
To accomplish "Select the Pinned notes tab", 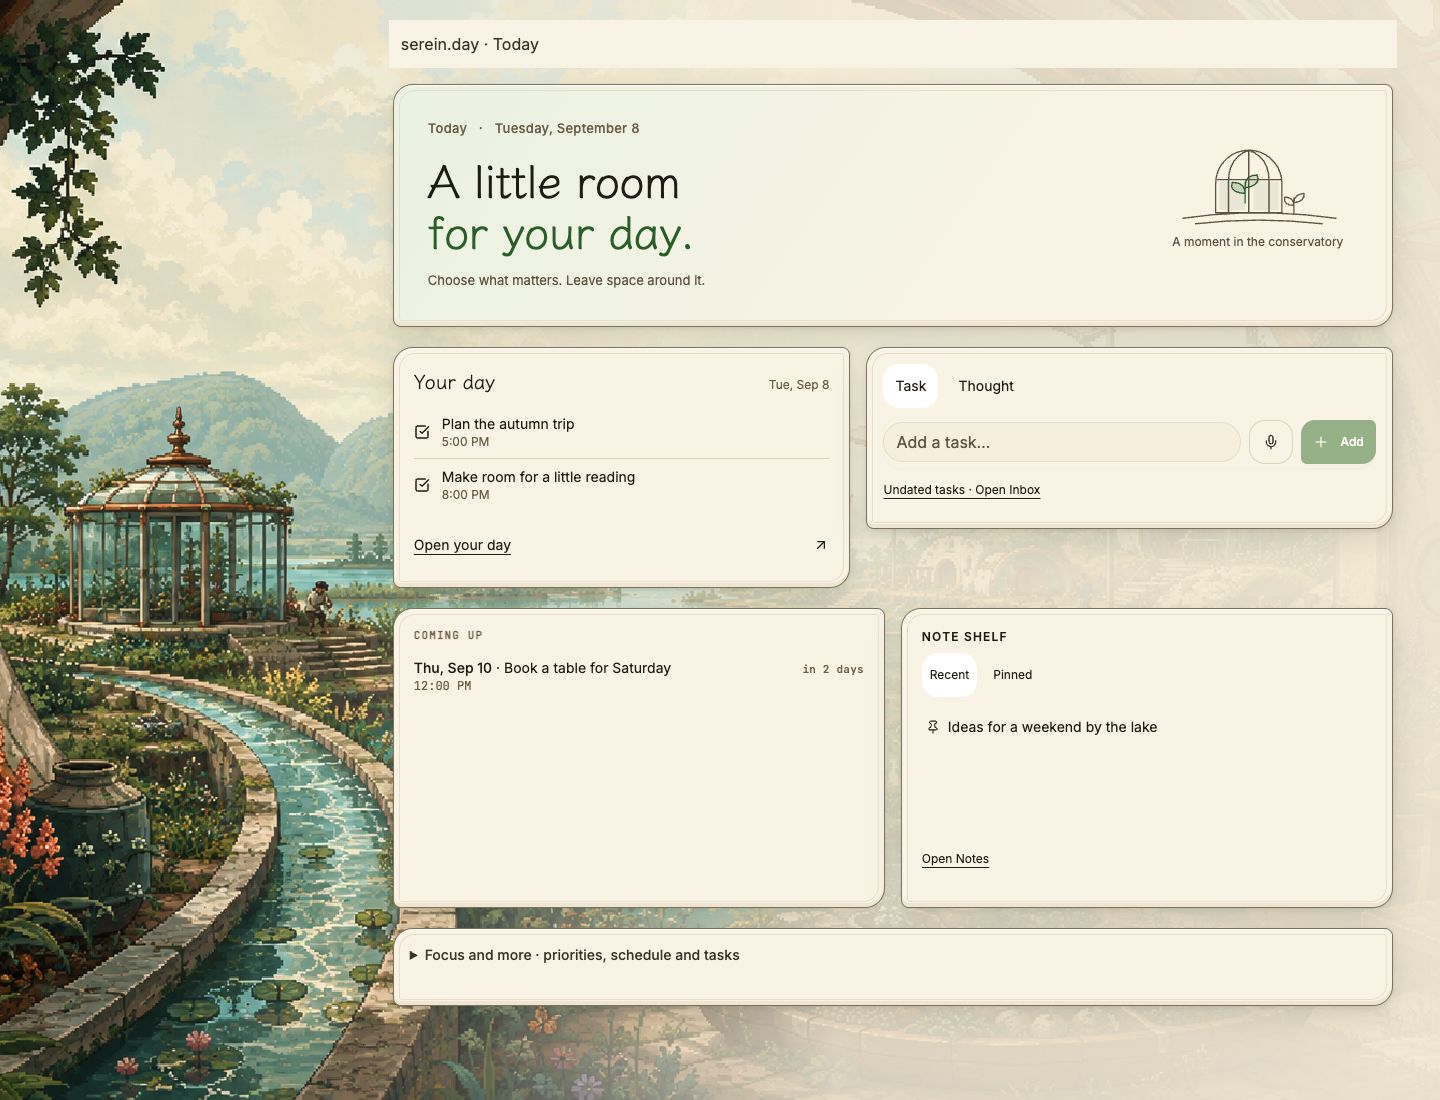I will pos(1012,675).
